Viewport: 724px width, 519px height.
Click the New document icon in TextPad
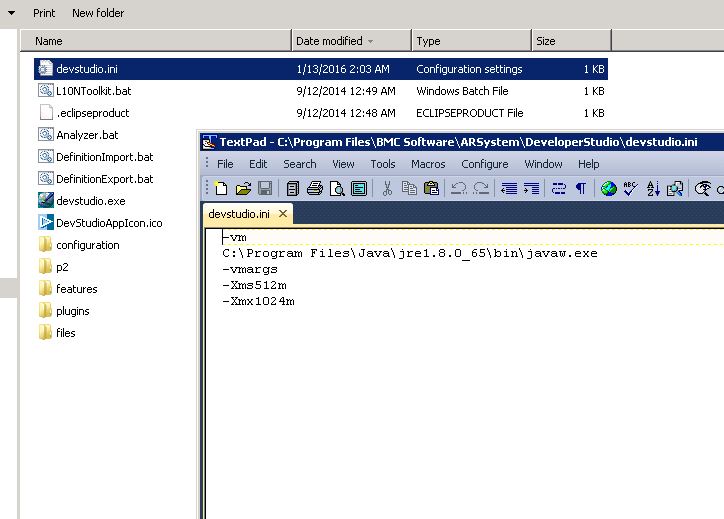click(x=221, y=188)
